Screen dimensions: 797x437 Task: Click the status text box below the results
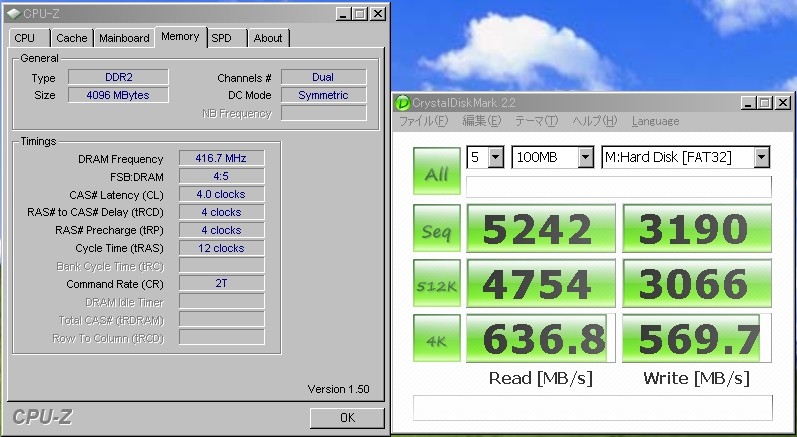click(593, 408)
